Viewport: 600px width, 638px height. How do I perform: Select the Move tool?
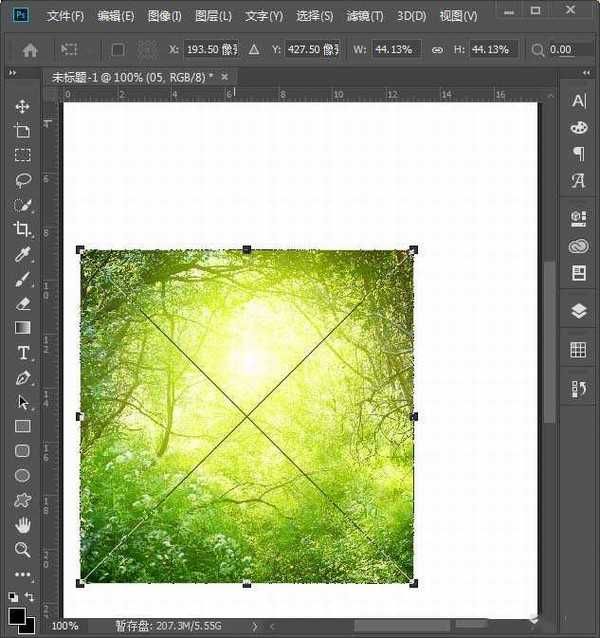[x=22, y=106]
